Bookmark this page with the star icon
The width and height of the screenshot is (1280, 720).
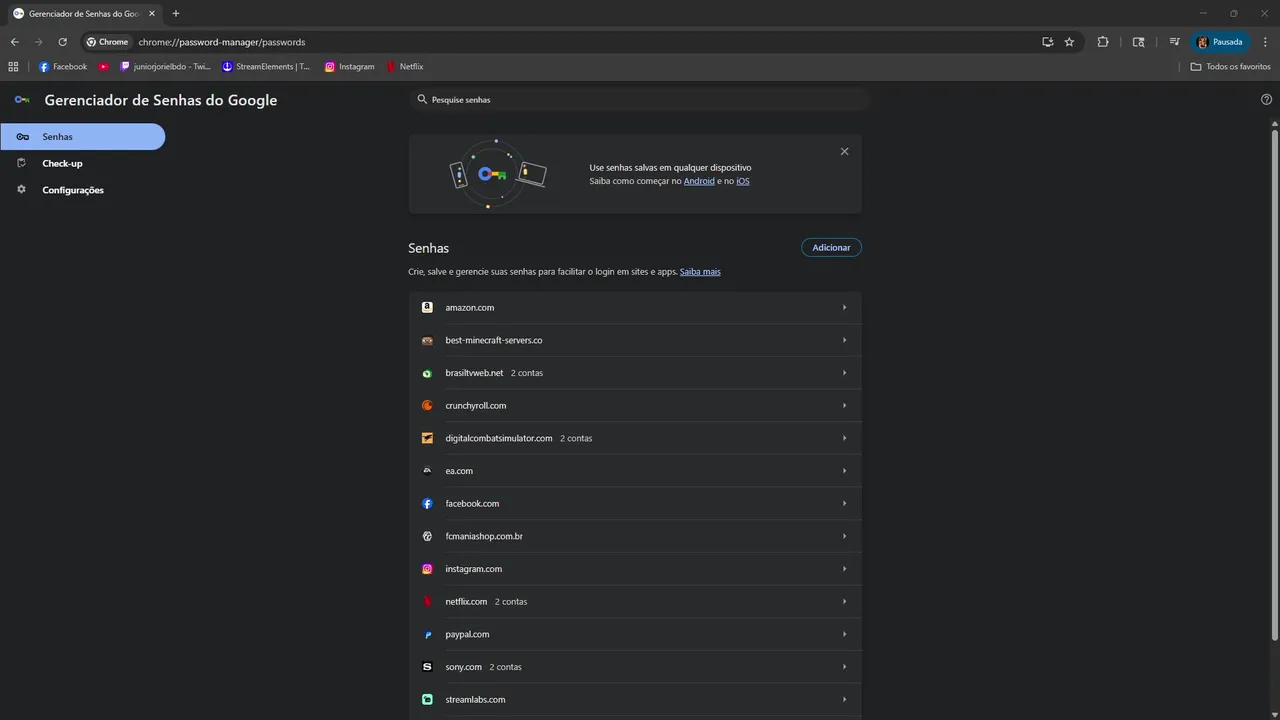[x=1069, y=42]
